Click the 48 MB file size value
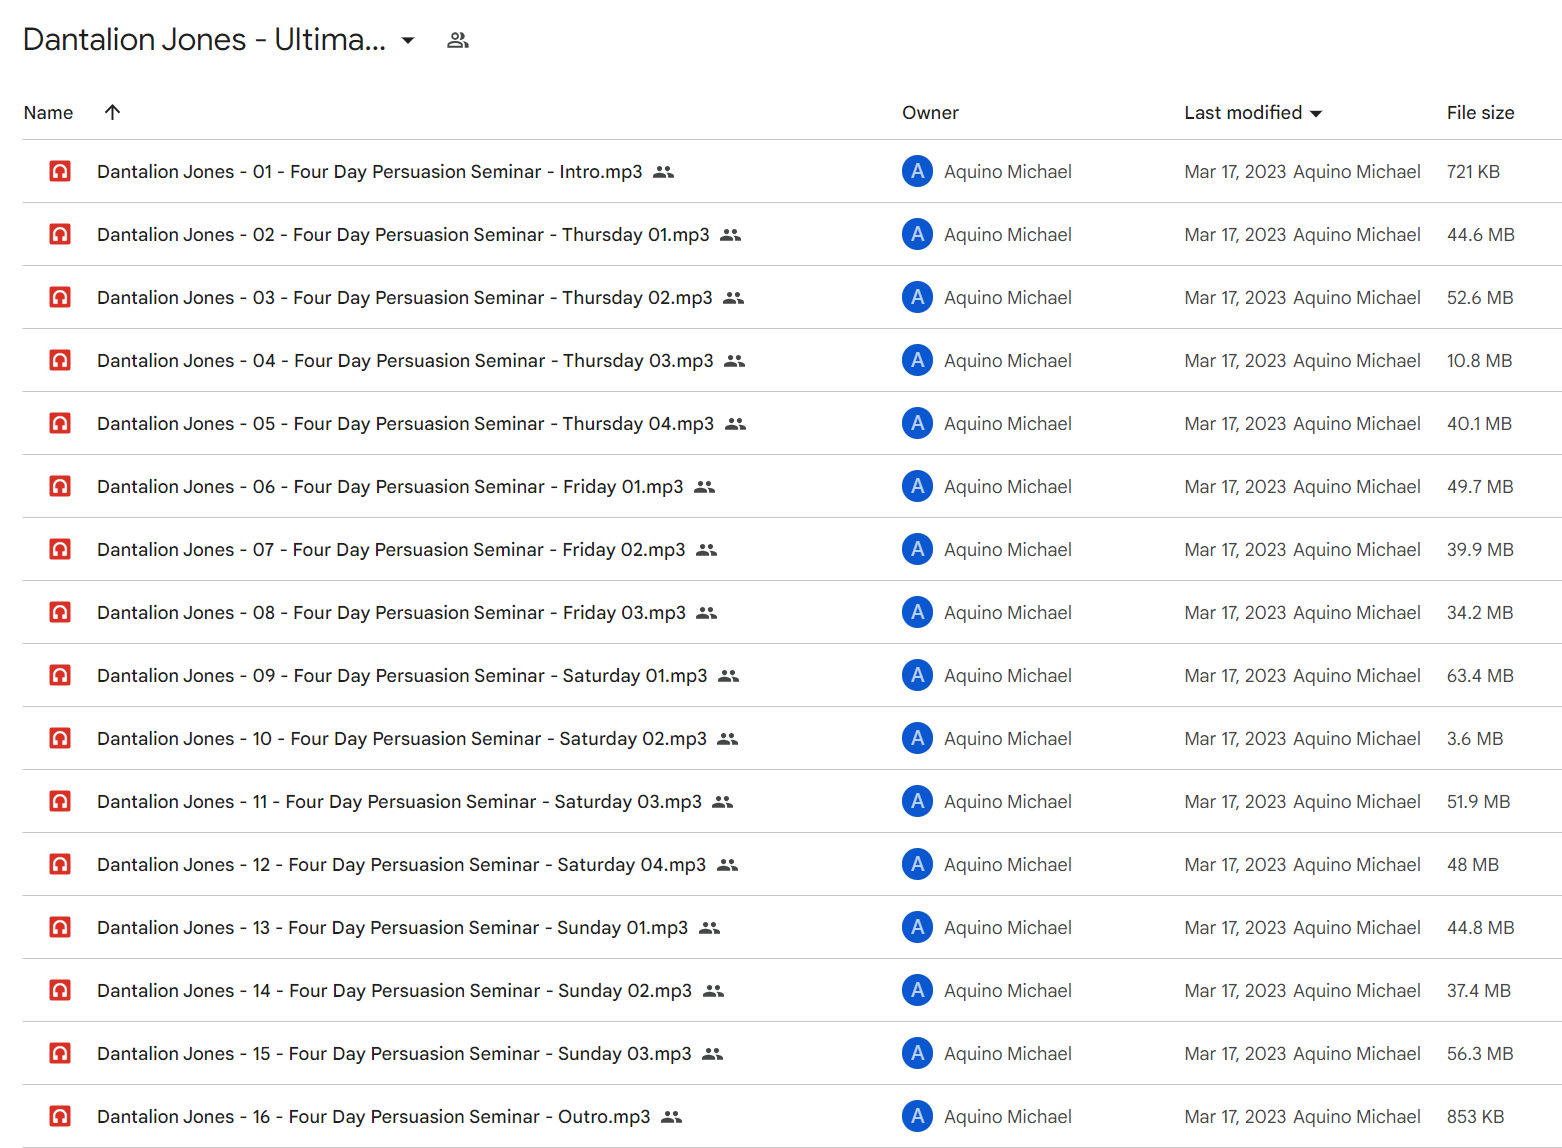The image size is (1562, 1148). pos(1472,865)
